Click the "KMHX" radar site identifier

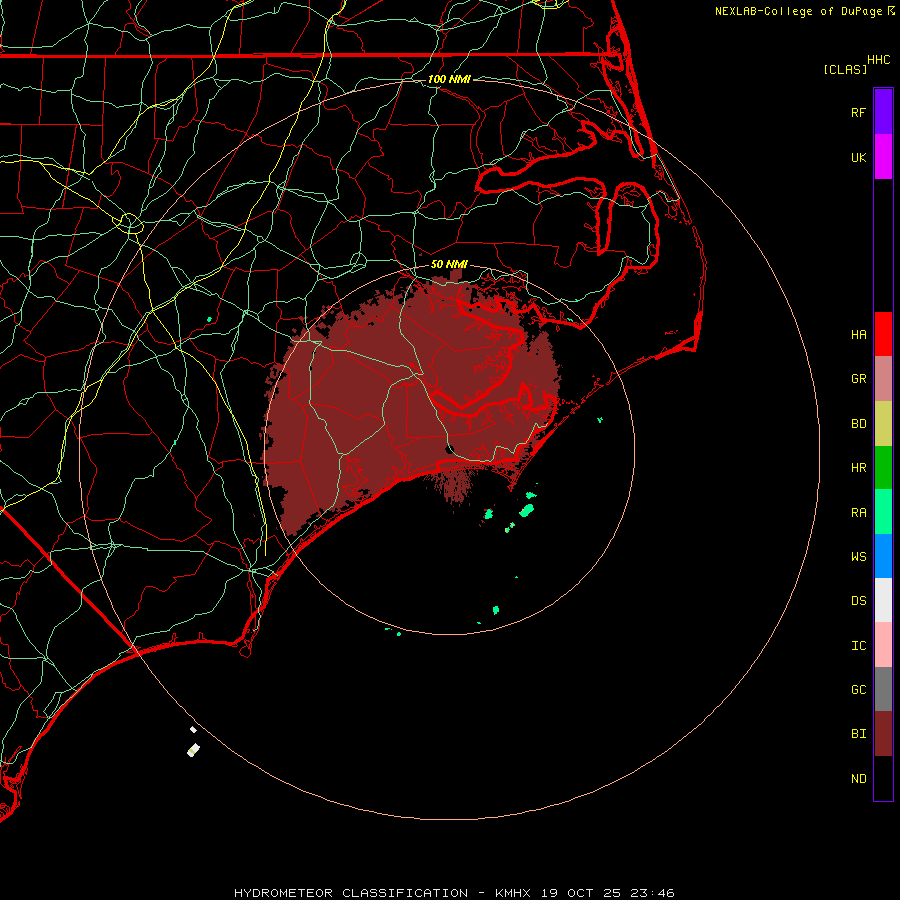coord(513,893)
